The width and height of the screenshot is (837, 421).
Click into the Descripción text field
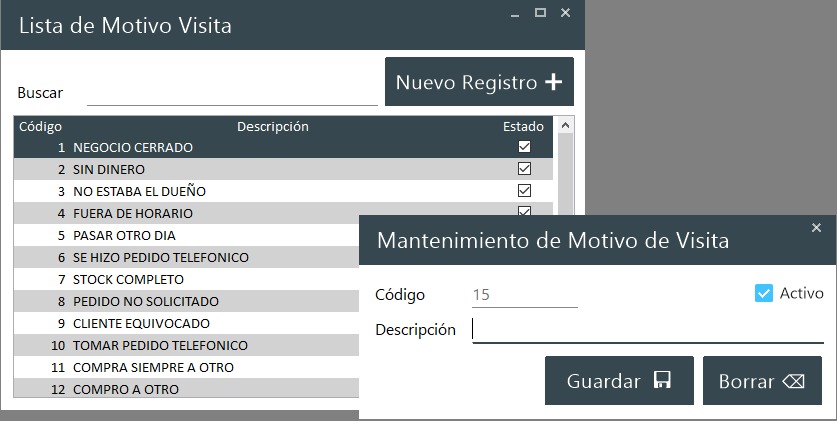(647, 330)
